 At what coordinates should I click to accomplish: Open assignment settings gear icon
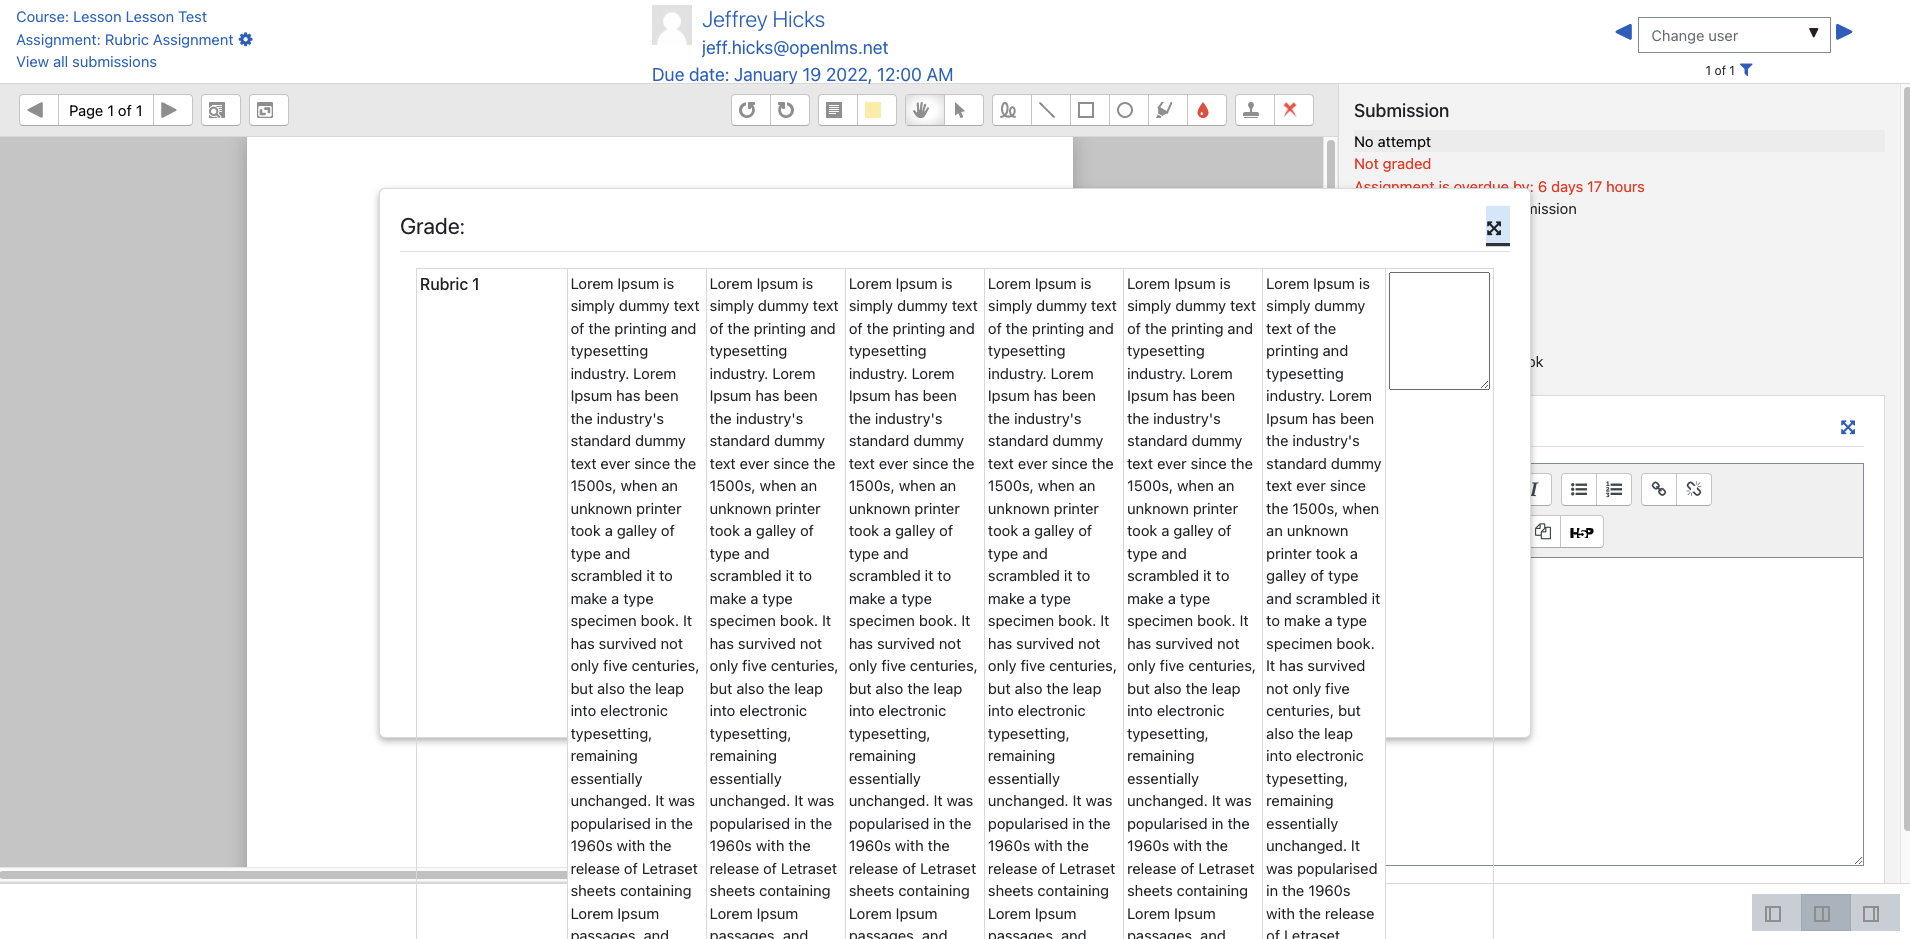pyautogui.click(x=246, y=39)
